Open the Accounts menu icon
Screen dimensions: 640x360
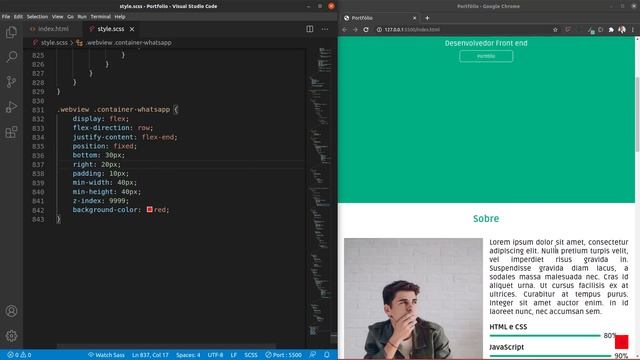point(11,311)
